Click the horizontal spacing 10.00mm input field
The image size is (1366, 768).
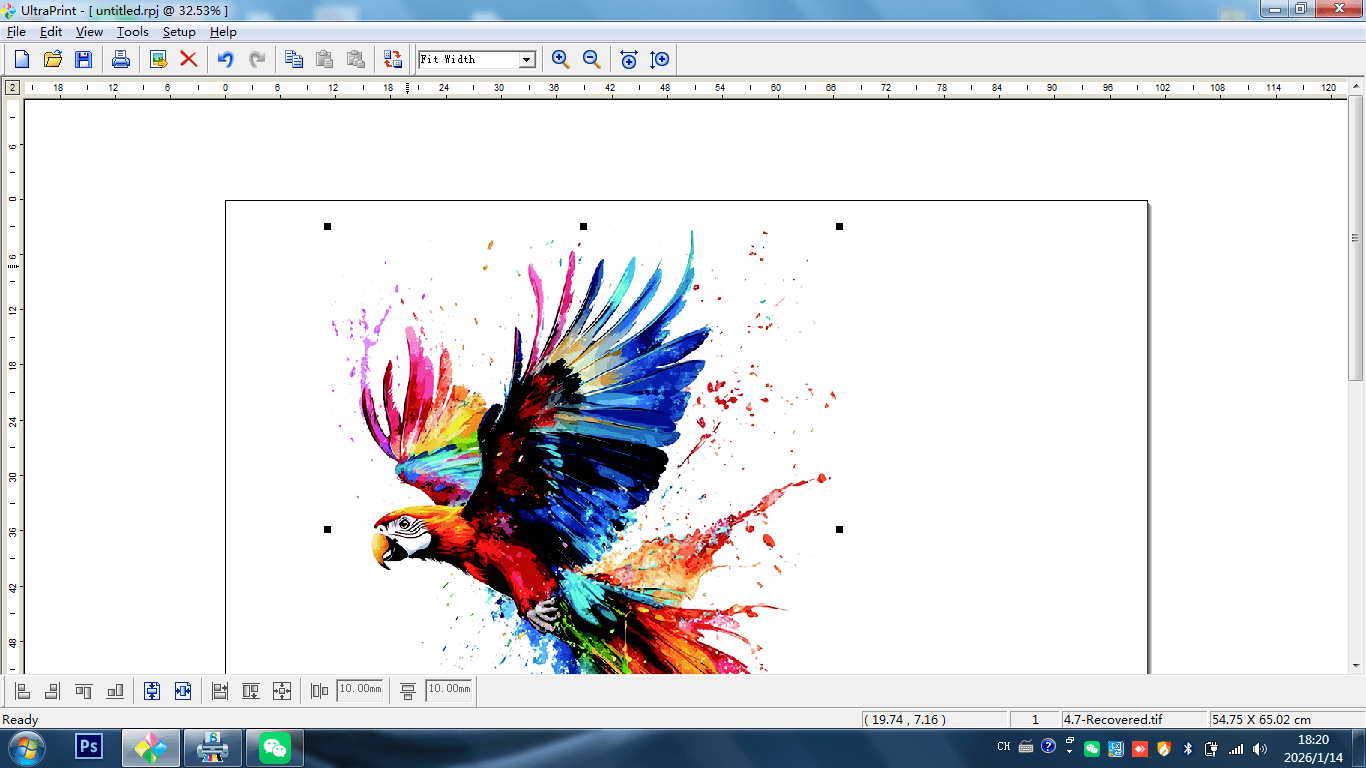(360, 690)
